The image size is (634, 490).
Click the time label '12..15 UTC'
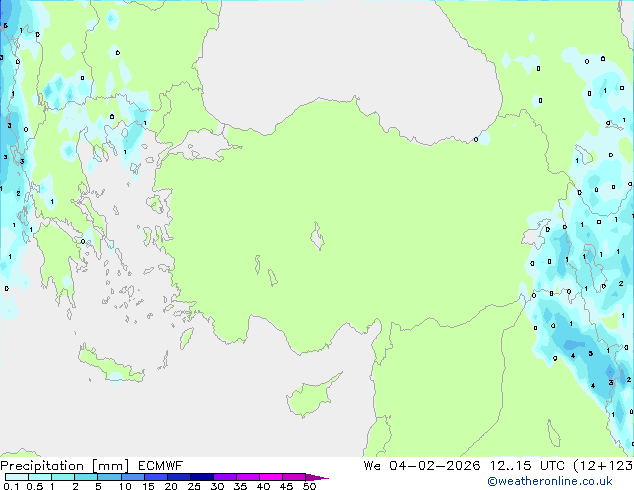(527, 466)
